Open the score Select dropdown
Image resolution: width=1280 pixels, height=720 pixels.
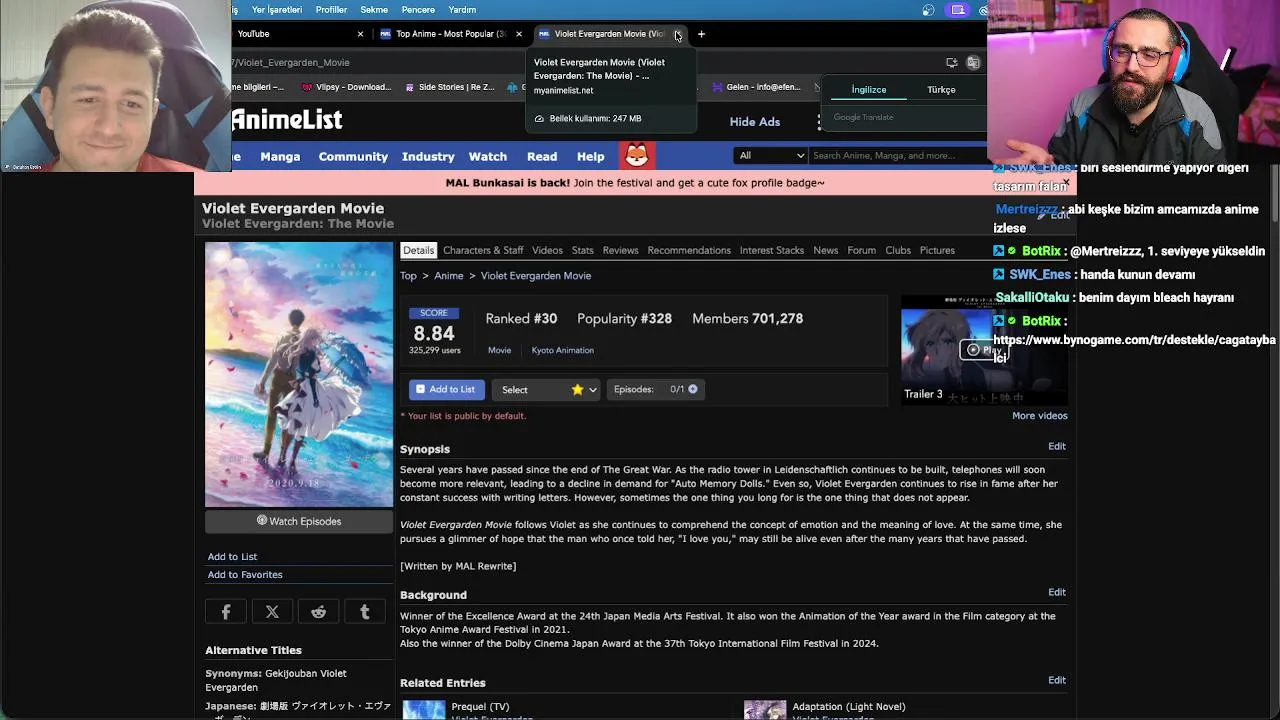pos(546,389)
